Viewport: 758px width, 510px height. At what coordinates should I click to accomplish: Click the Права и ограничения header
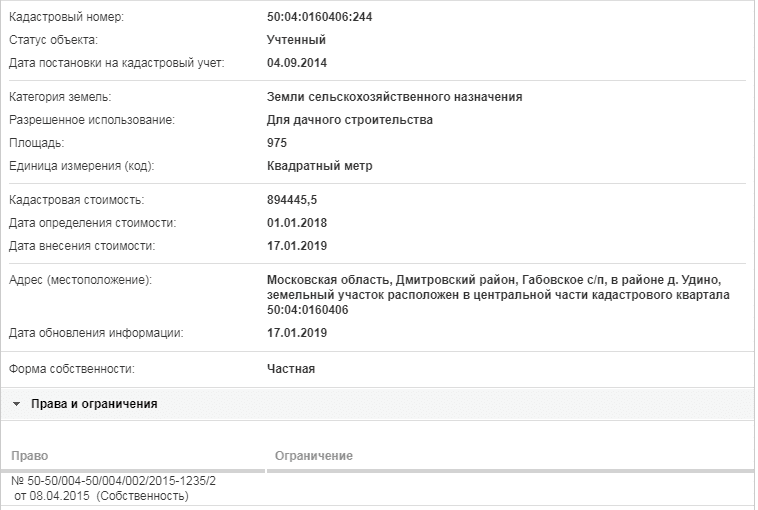click(x=94, y=404)
